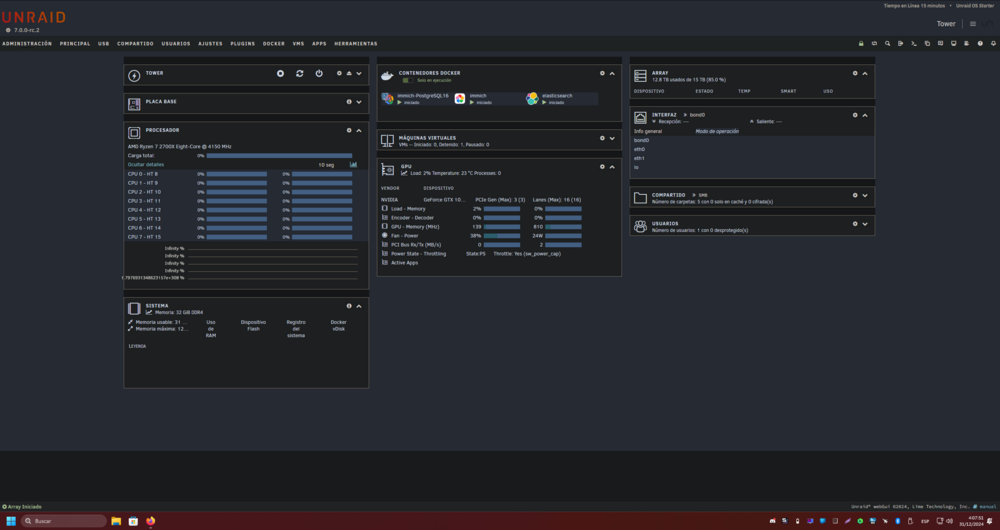
Task: Click the stop array button in the Tower panel
Action: point(280,73)
